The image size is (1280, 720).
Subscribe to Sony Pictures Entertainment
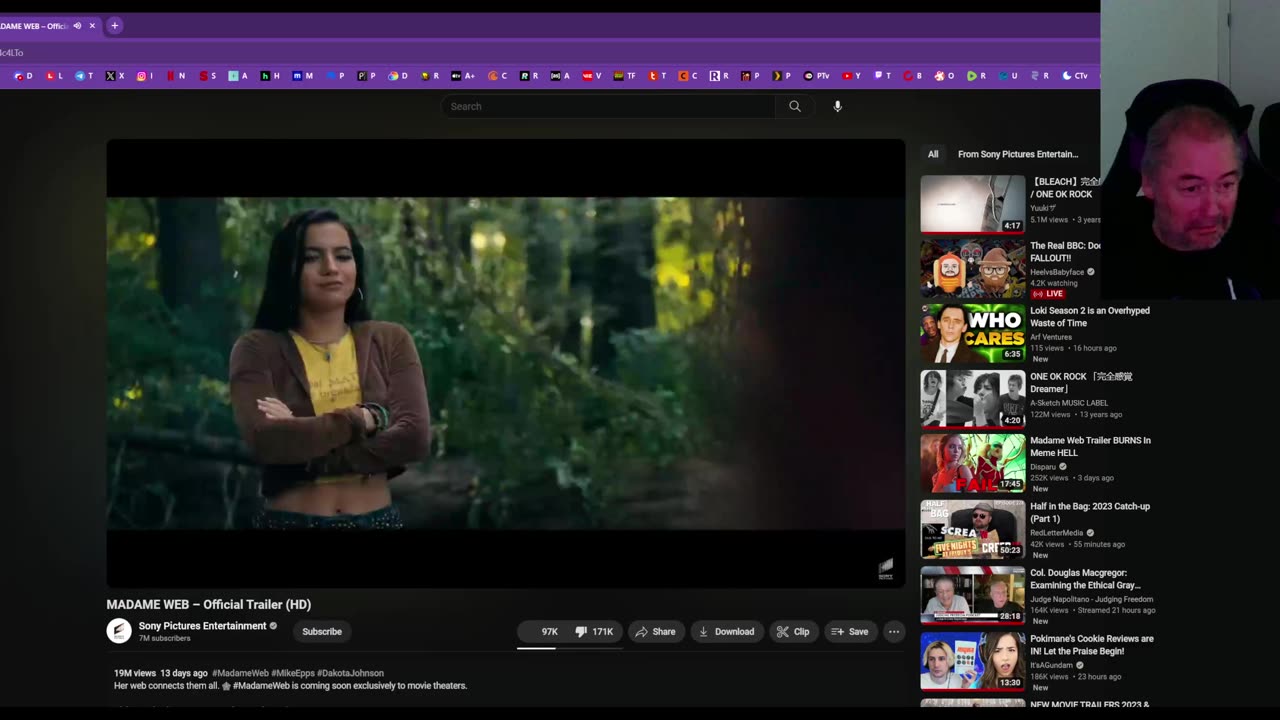pyautogui.click(x=322, y=631)
